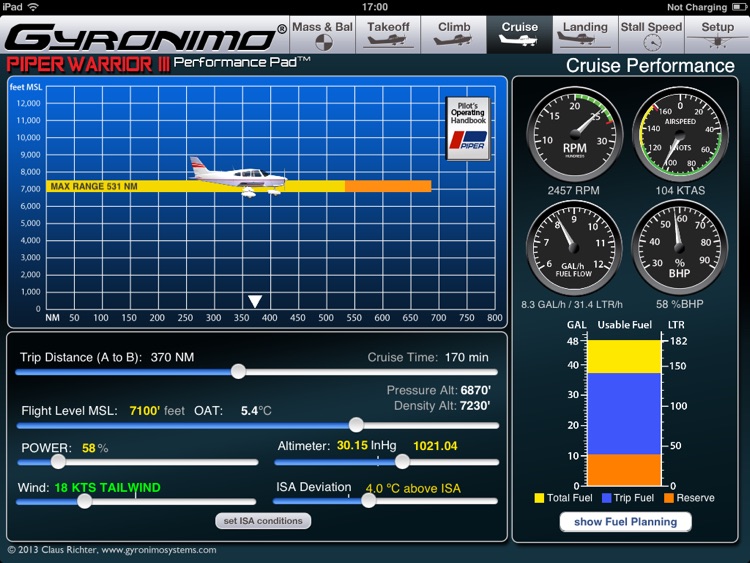
Task: Open the Stall Speed tab
Action: (x=651, y=34)
